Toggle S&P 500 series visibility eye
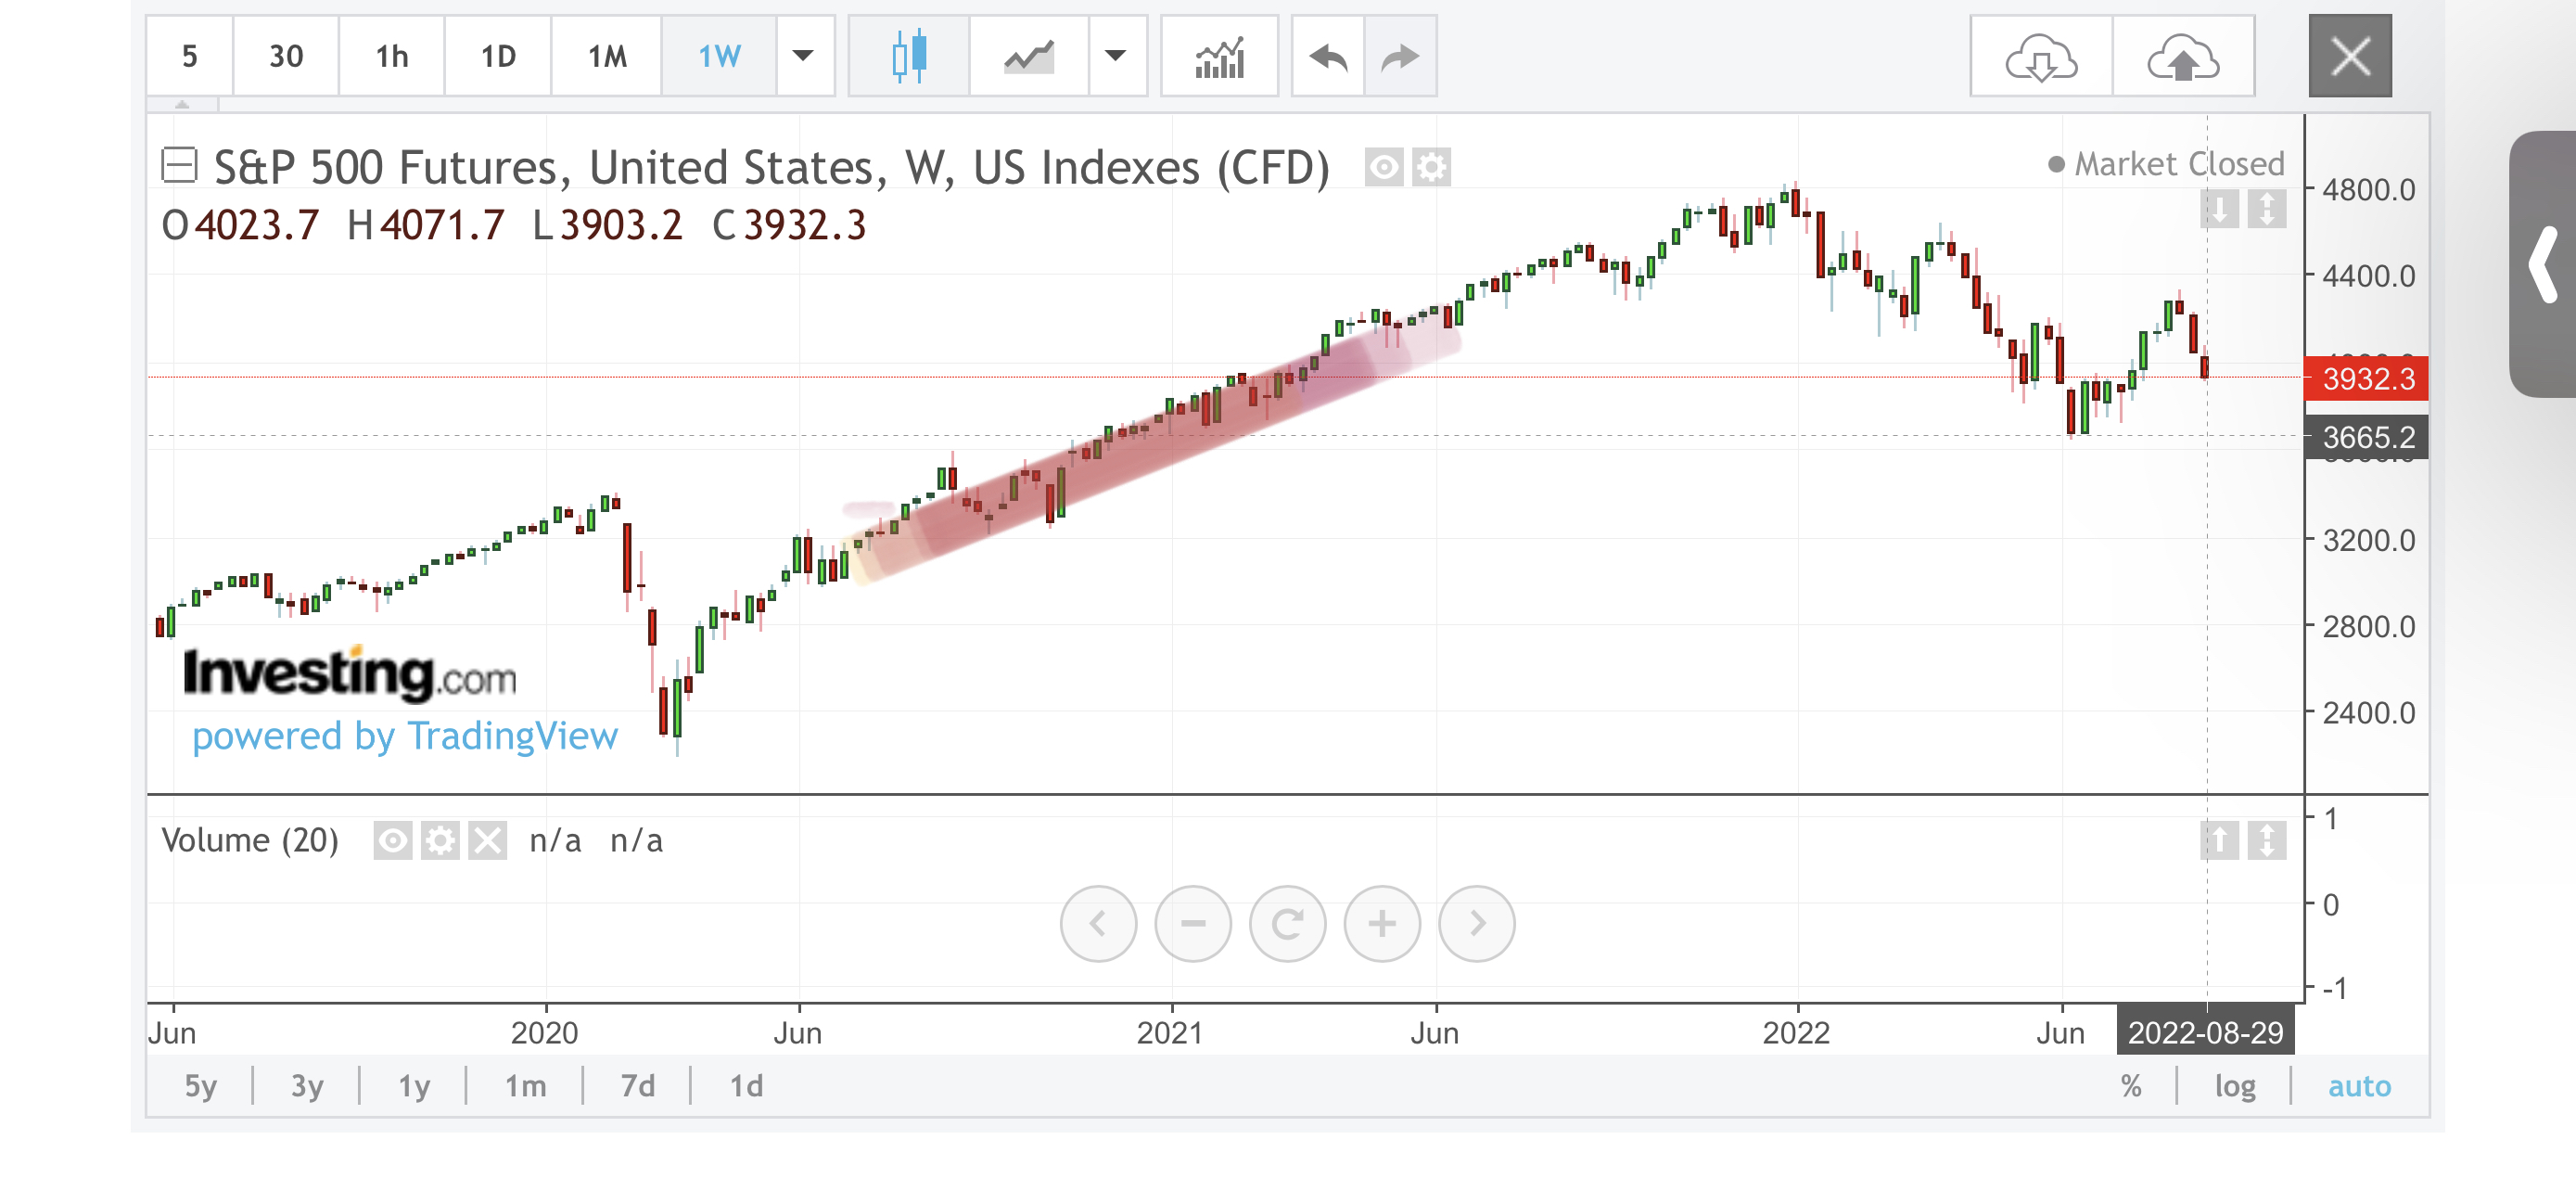 1384,167
